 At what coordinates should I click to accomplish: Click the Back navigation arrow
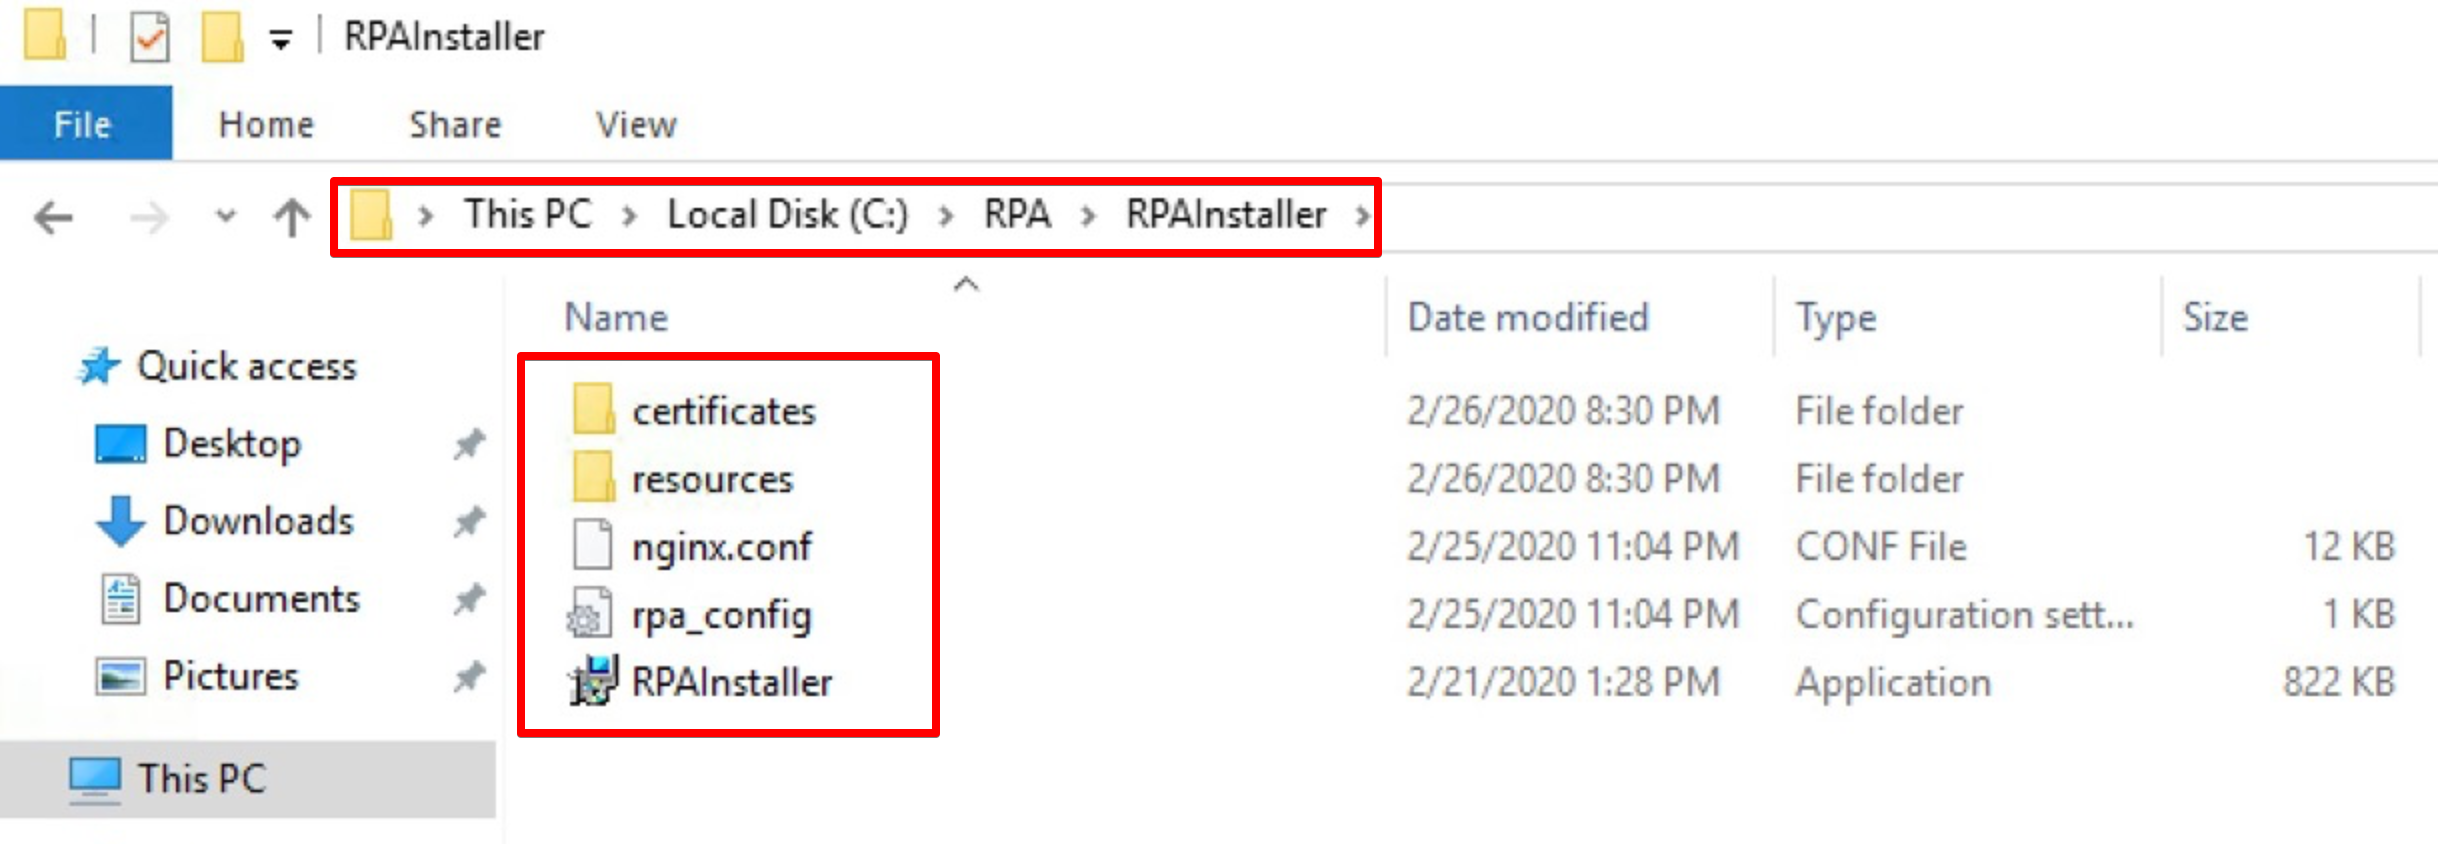(x=53, y=216)
